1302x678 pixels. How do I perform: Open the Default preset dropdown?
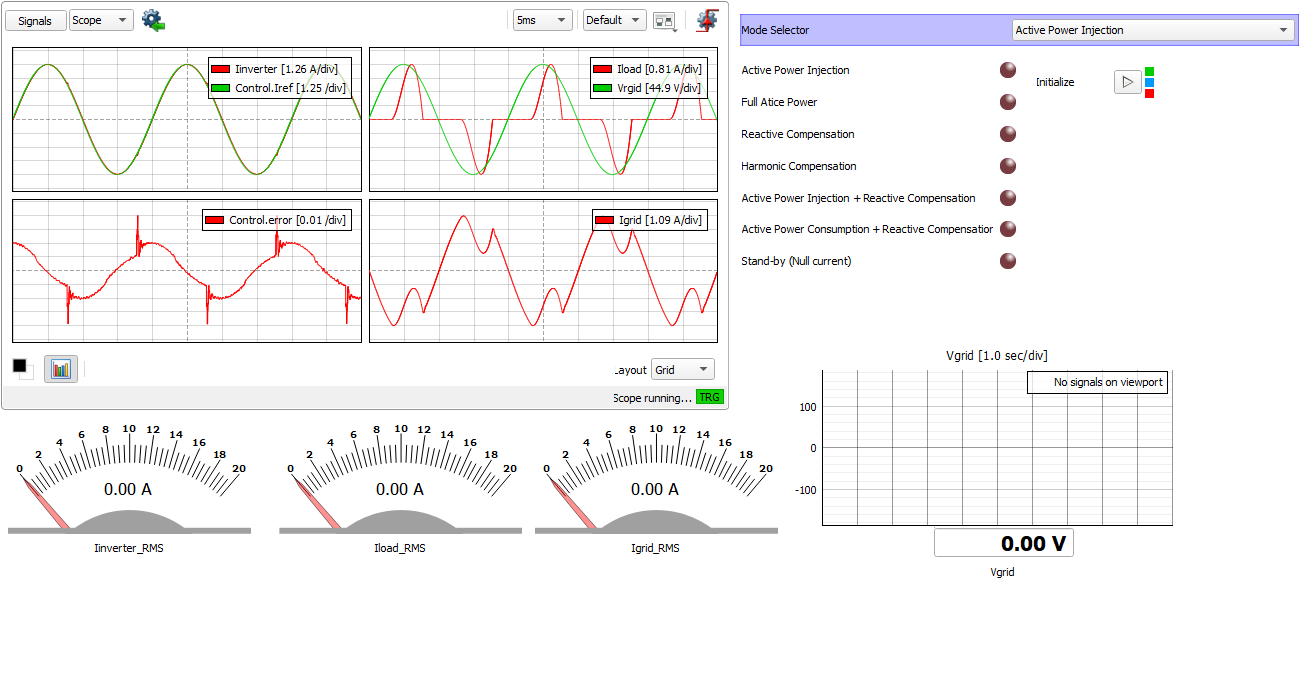point(614,20)
